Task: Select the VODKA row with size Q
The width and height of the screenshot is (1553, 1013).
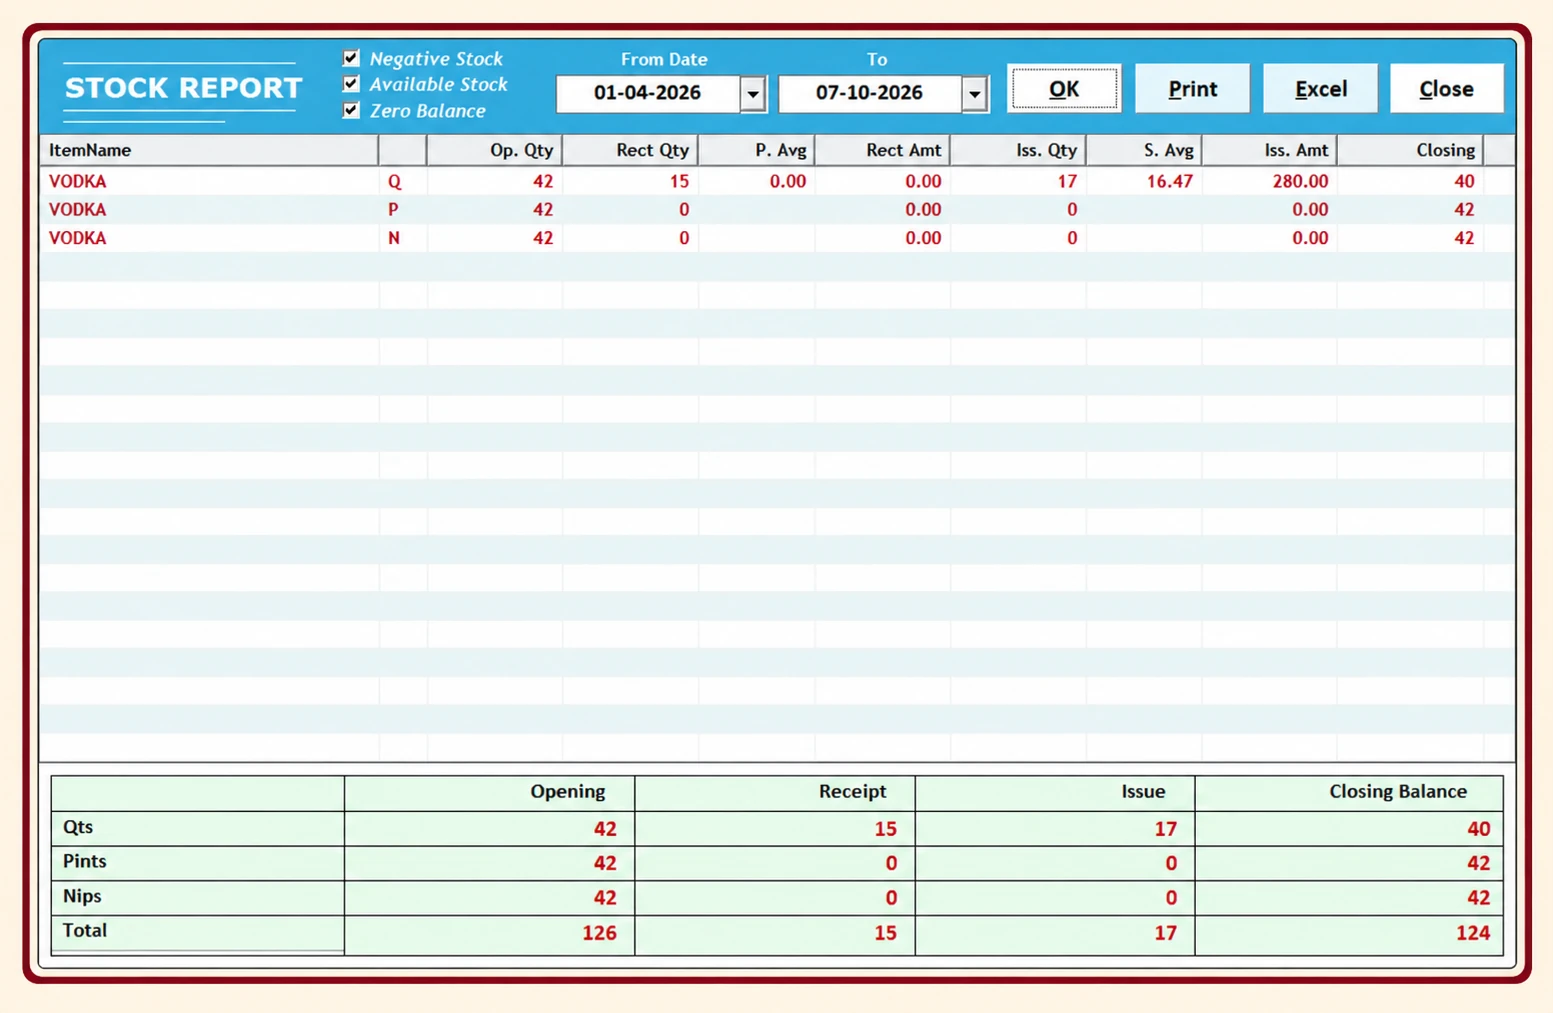Action: click(777, 181)
